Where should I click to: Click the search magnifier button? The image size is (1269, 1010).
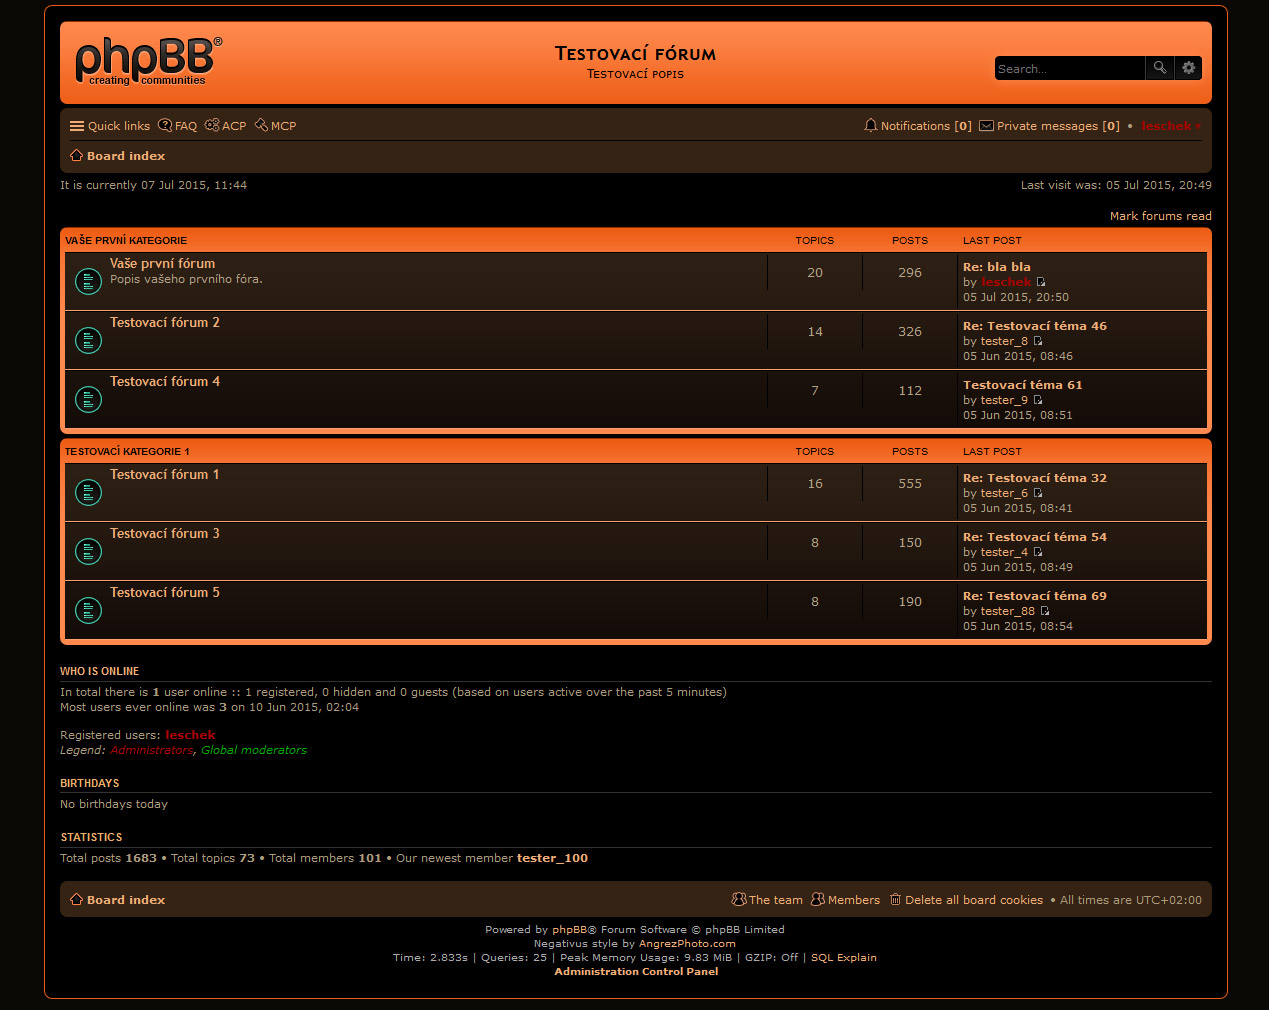click(x=1159, y=68)
